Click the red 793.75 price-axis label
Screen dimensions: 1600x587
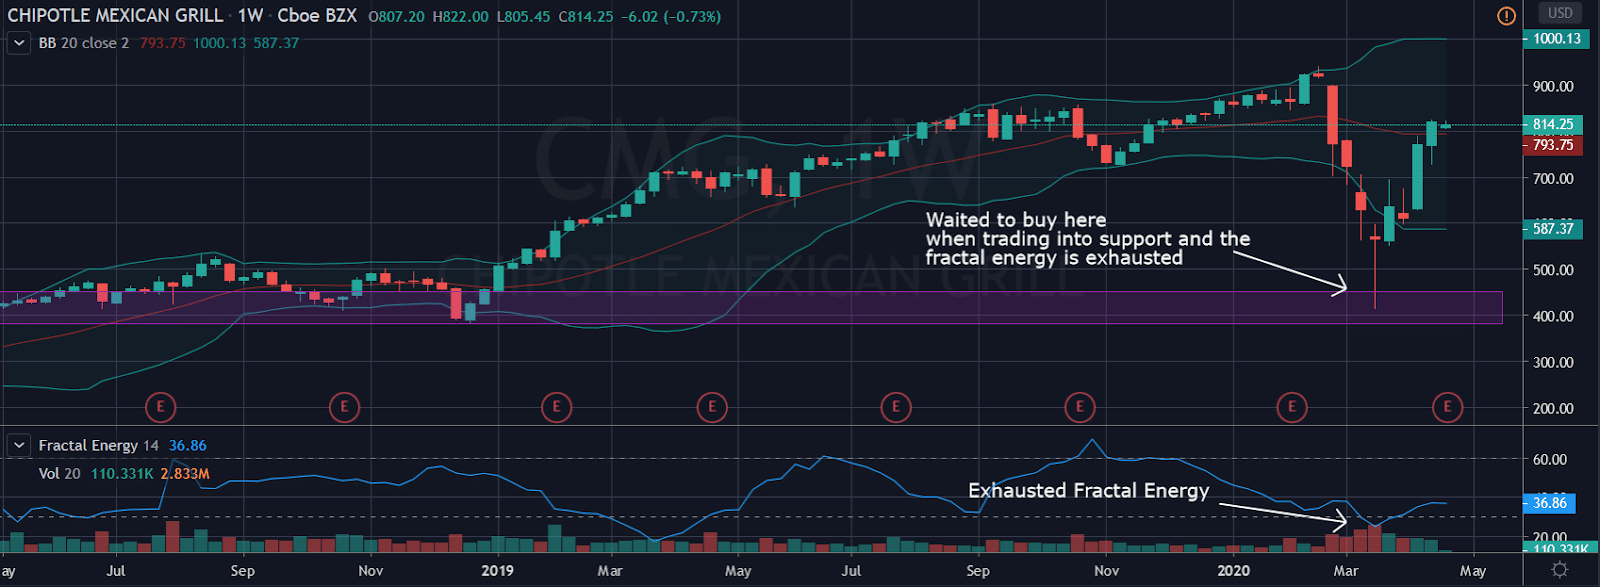(1551, 145)
